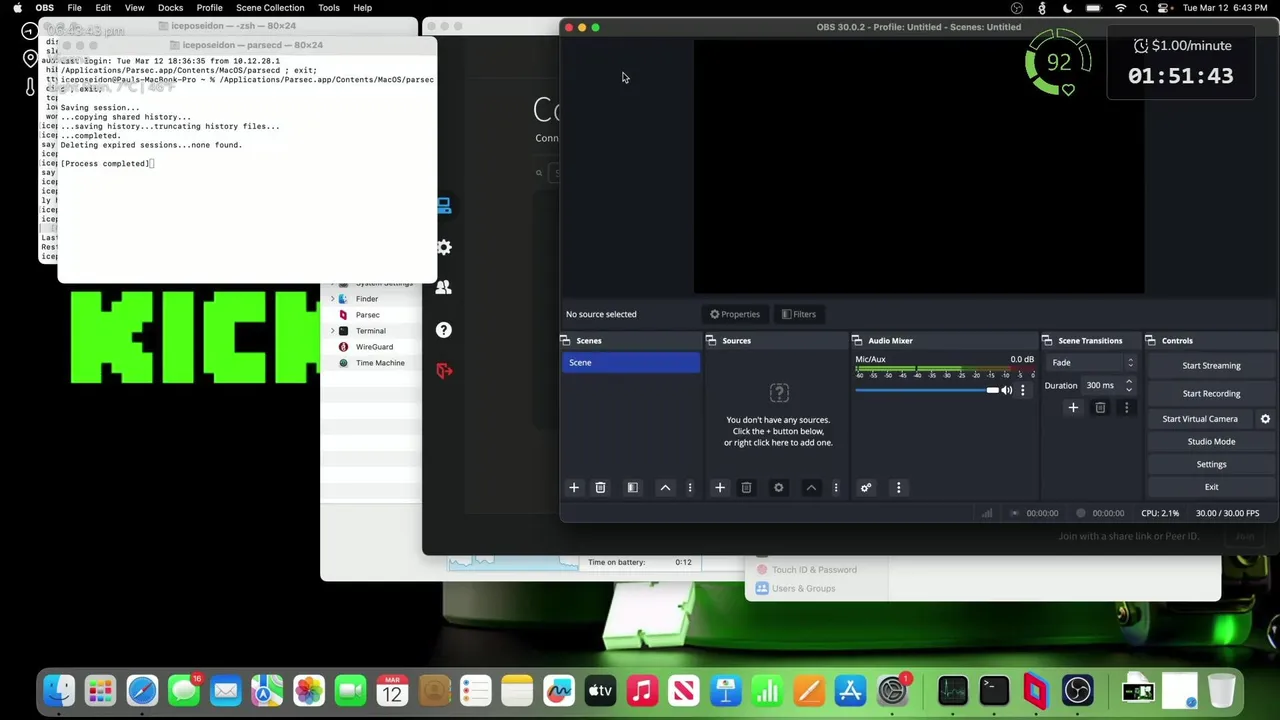Pop out the Scenes dock panel icon
The width and height of the screenshot is (1280, 720).
click(565, 341)
